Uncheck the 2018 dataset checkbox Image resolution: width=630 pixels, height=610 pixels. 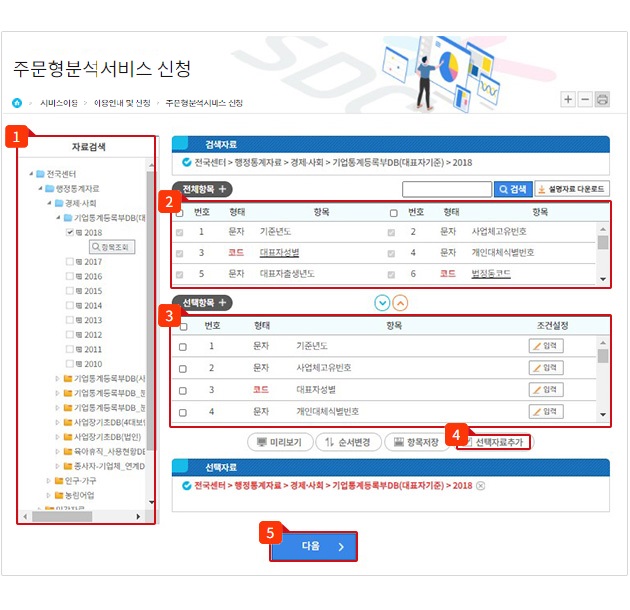pos(70,232)
